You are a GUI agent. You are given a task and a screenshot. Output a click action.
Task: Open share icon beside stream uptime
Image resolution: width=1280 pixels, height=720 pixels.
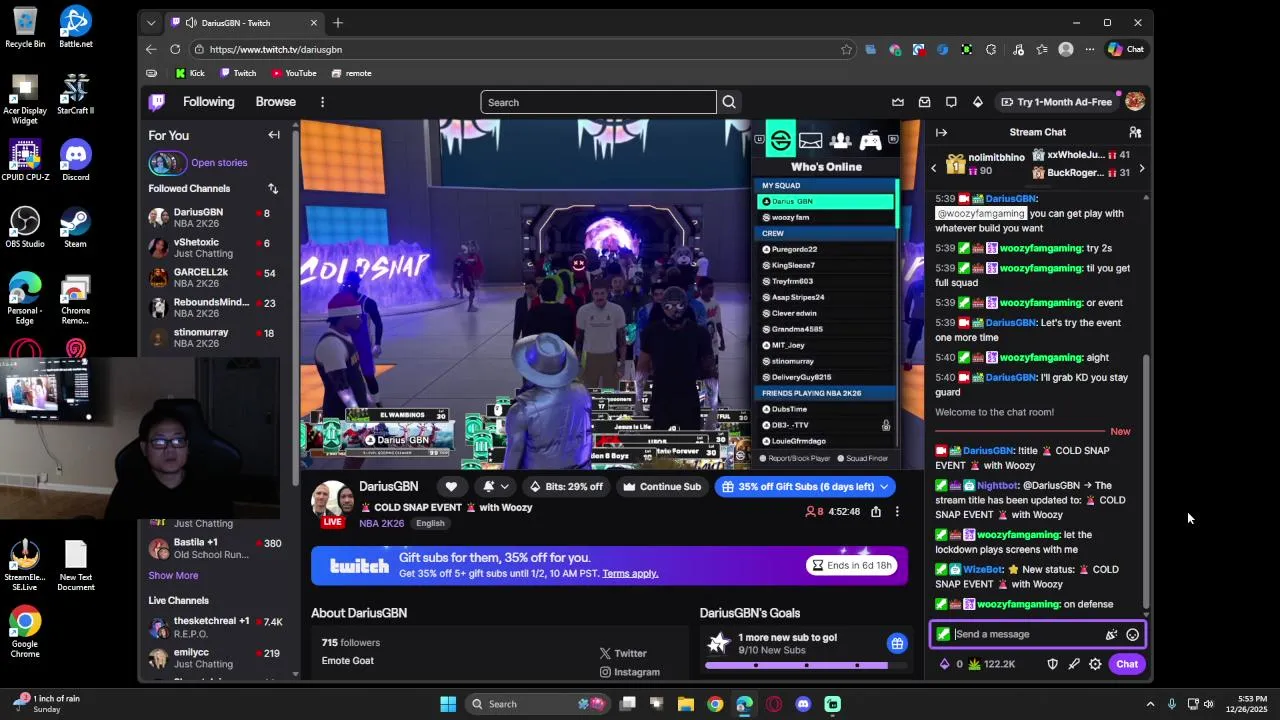coord(876,512)
